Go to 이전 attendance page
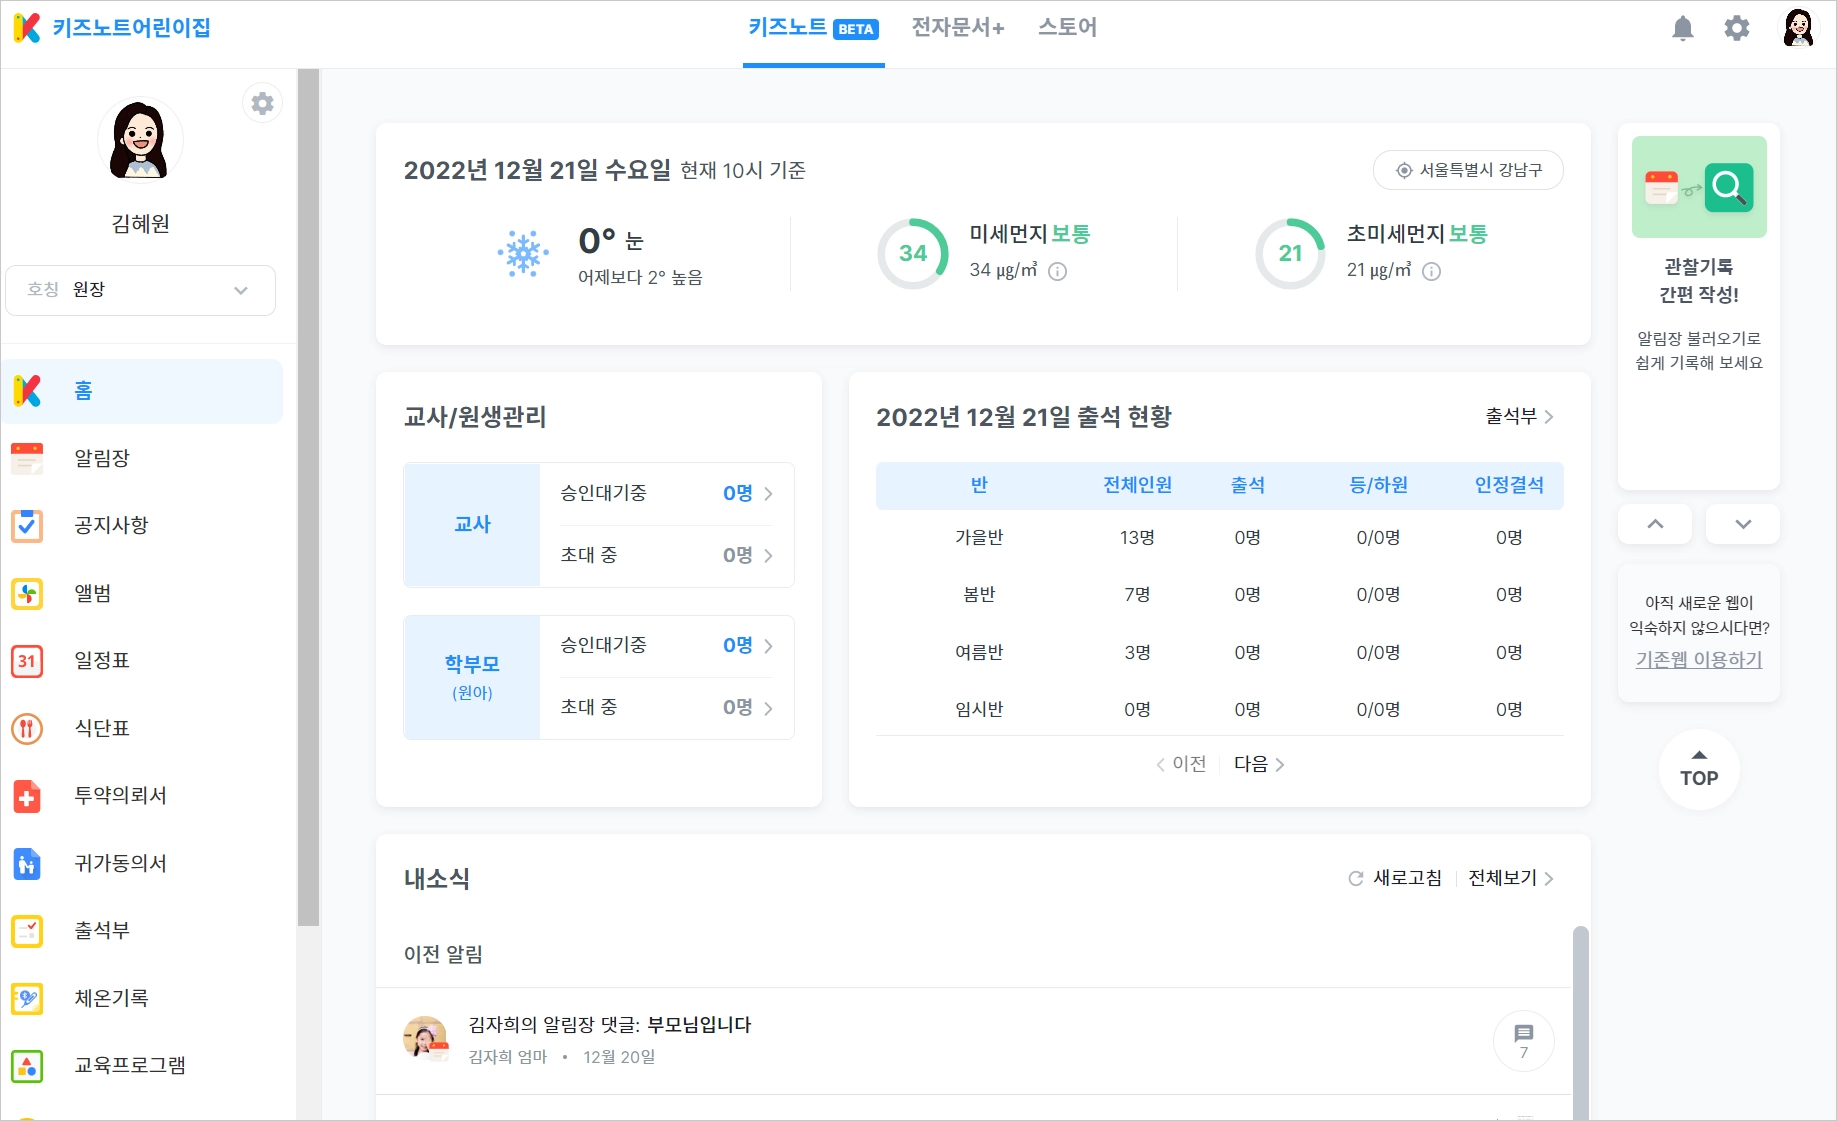This screenshot has width=1837, height=1121. point(1181,764)
